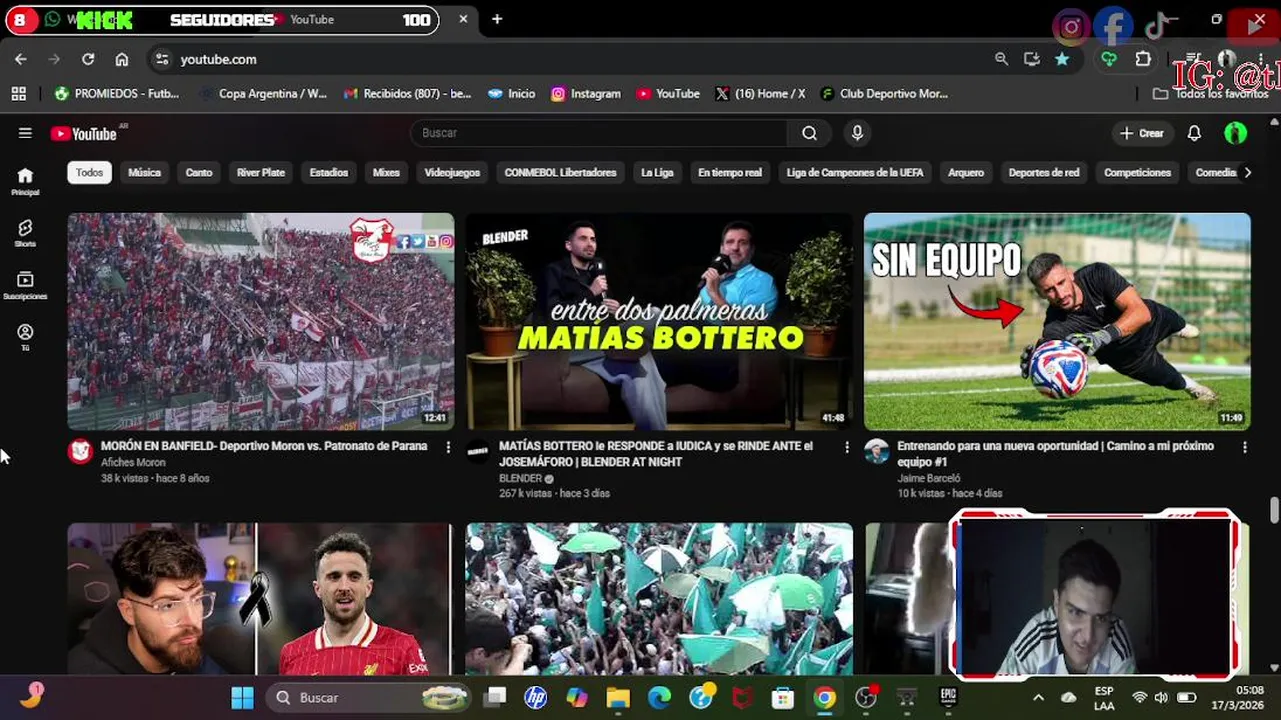Click the YouTube search input field
Screen dimensions: 1281x720
click(x=599, y=133)
